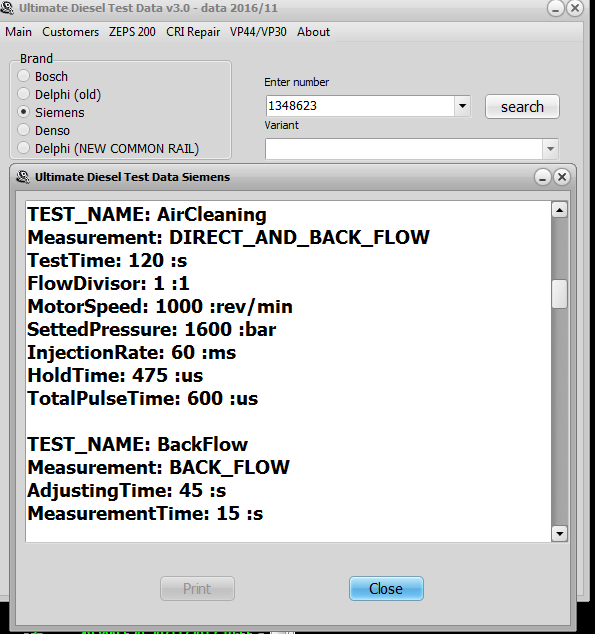Open the ZEPS 200 menu

coord(132,32)
